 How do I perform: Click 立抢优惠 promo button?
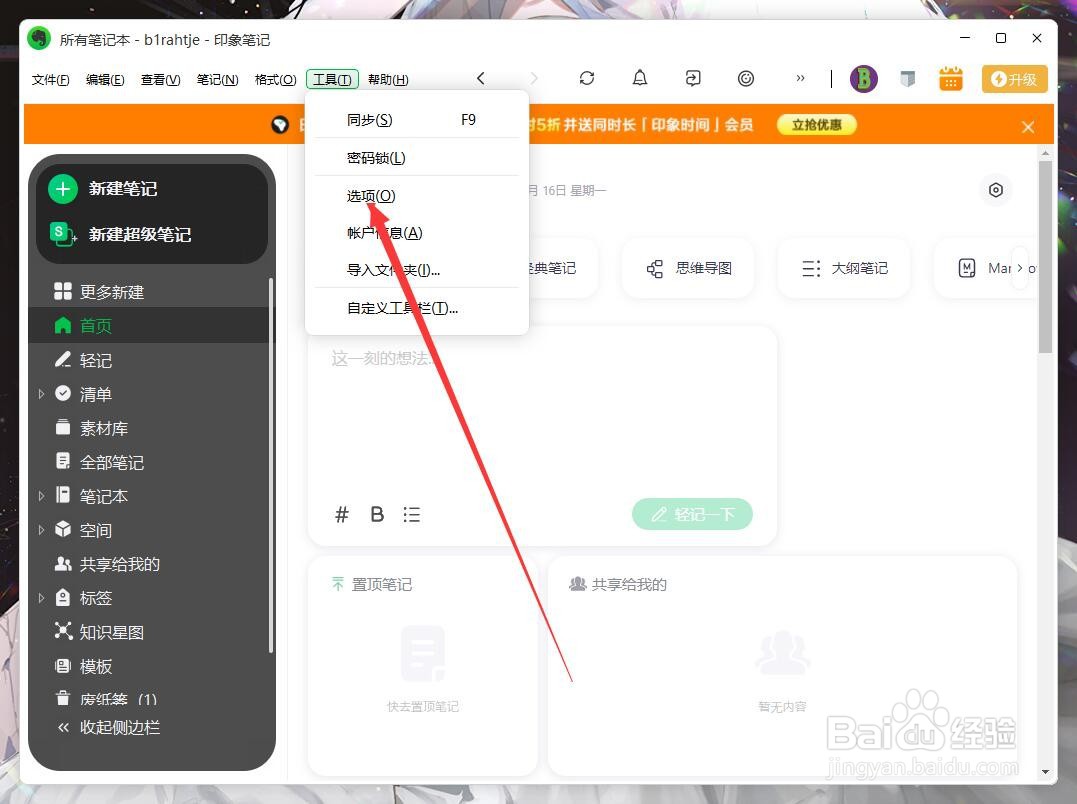click(817, 124)
